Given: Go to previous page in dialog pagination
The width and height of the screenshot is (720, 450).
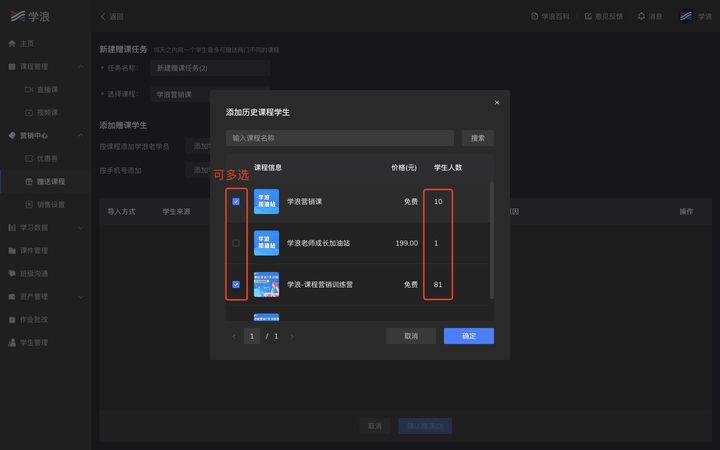Looking at the screenshot, I should pyautogui.click(x=234, y=336).
